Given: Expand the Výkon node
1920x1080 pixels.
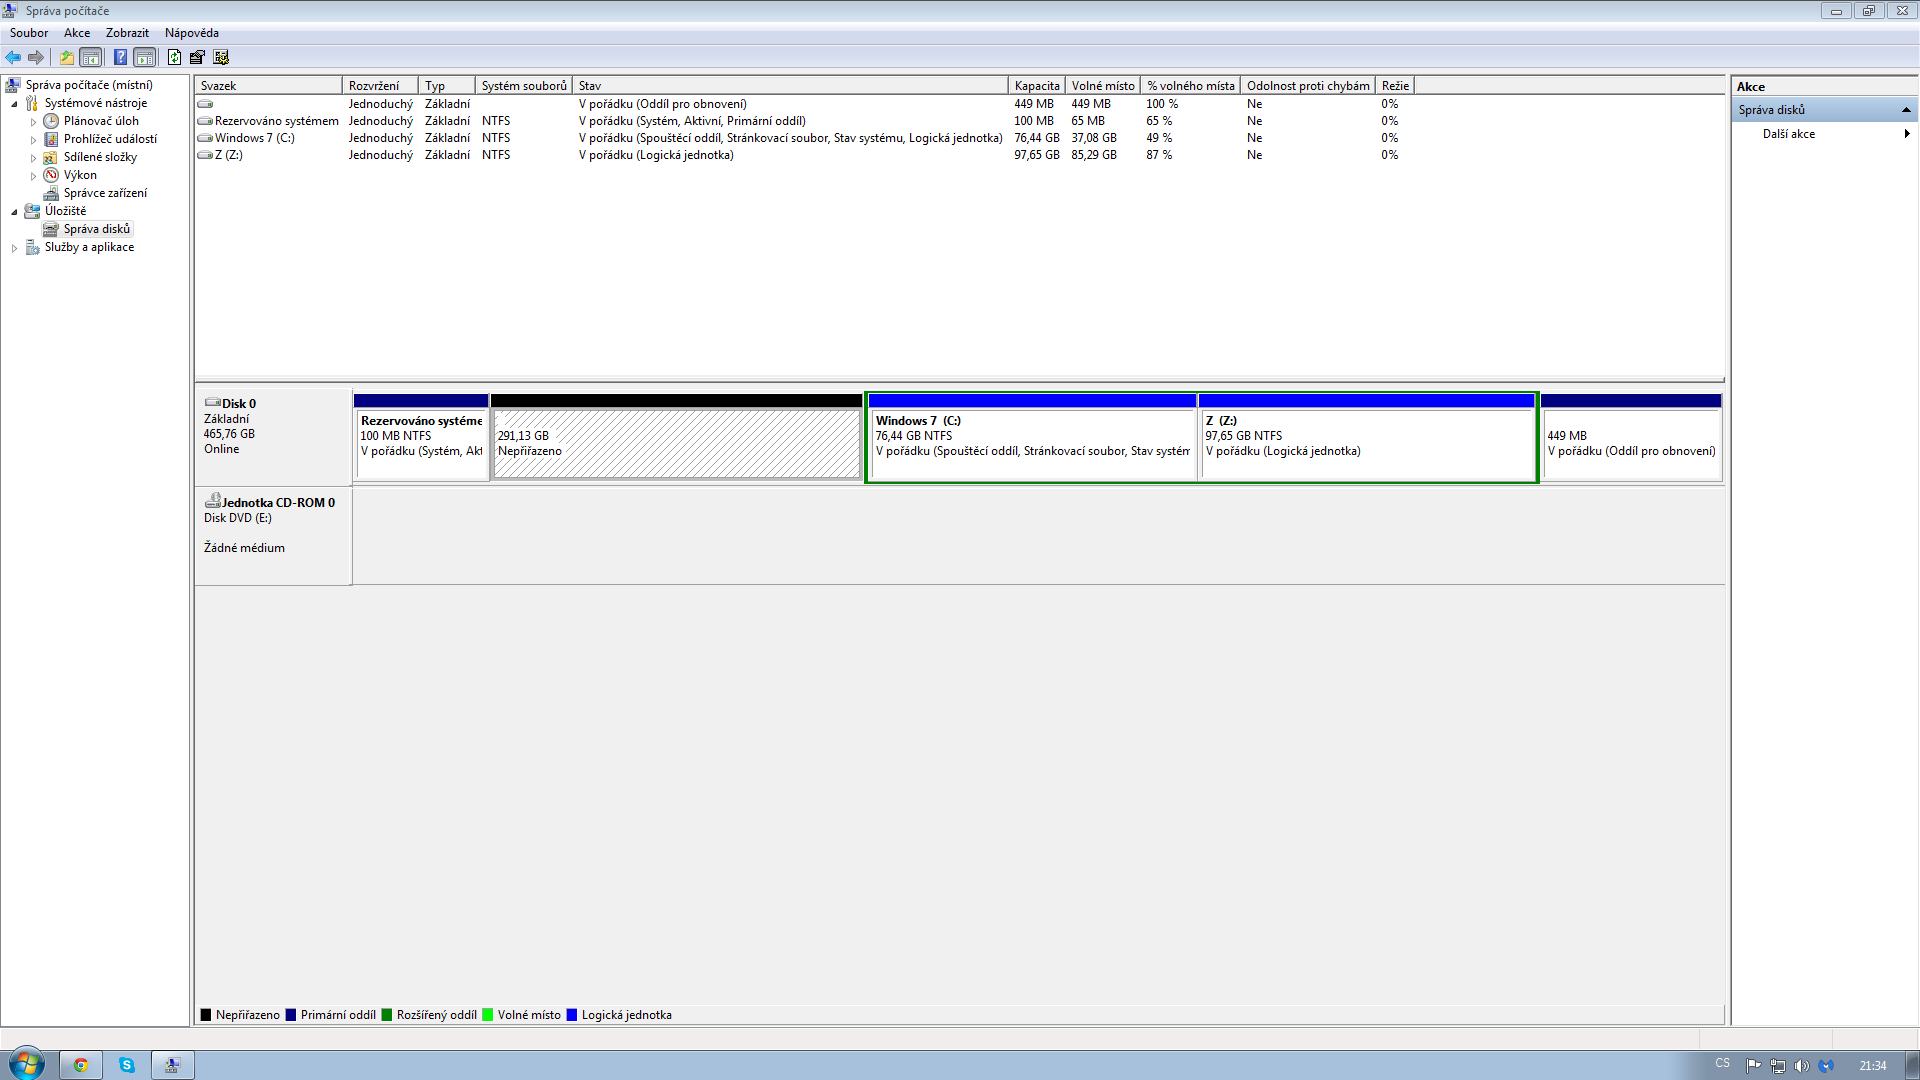Looking at the screenshot, I should [33, 176].
